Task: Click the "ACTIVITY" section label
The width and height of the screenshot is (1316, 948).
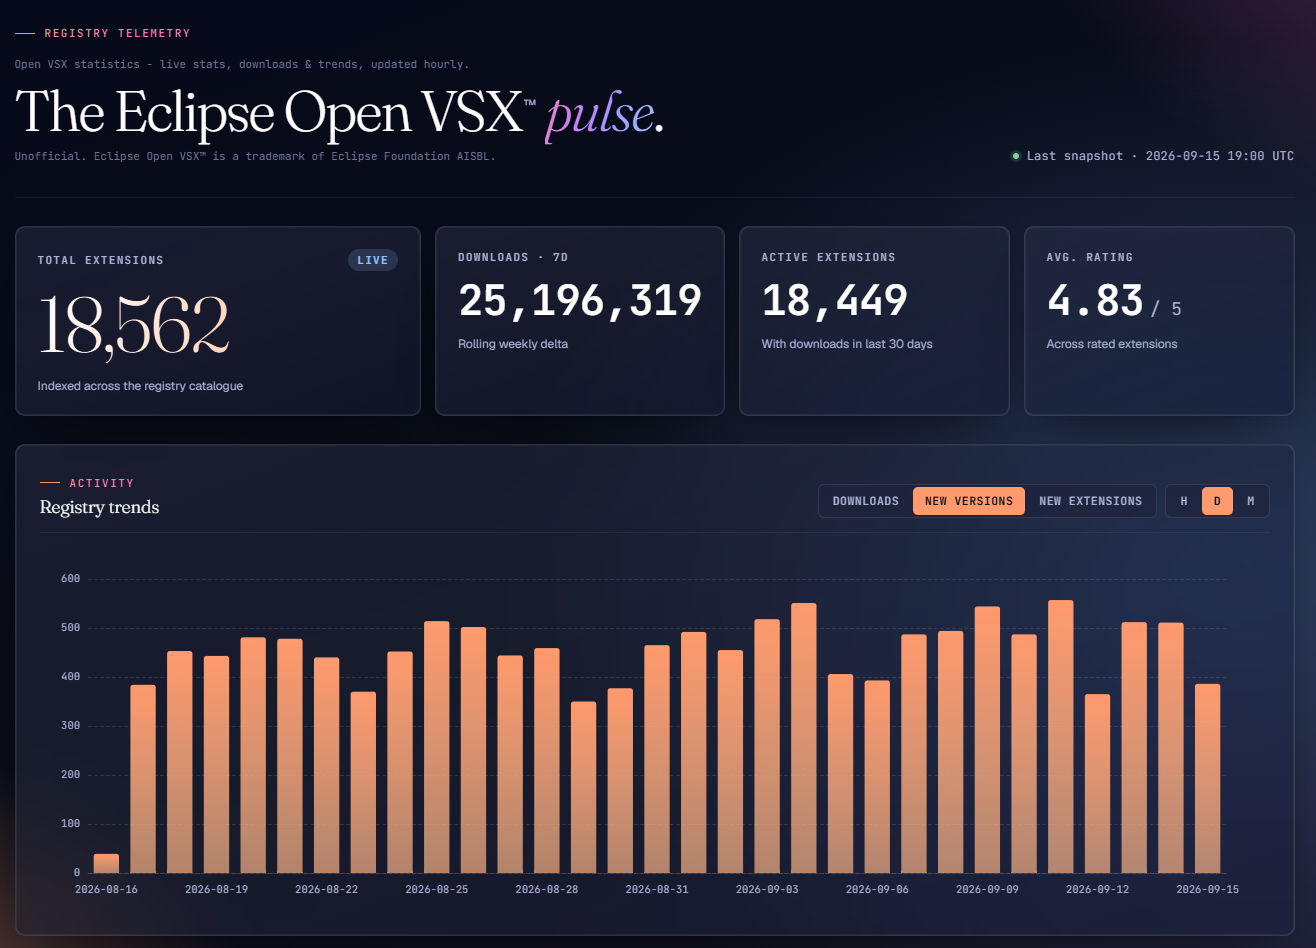Action: [x=101, y=483]
